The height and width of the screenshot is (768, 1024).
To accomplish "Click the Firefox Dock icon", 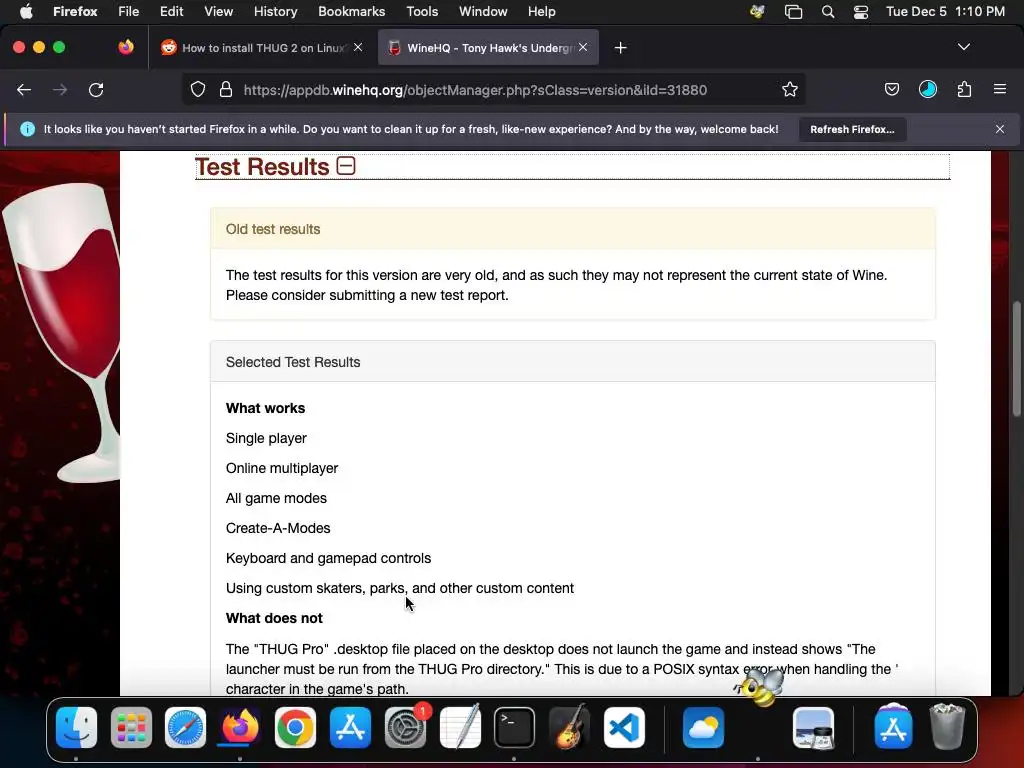I will 240,727.
